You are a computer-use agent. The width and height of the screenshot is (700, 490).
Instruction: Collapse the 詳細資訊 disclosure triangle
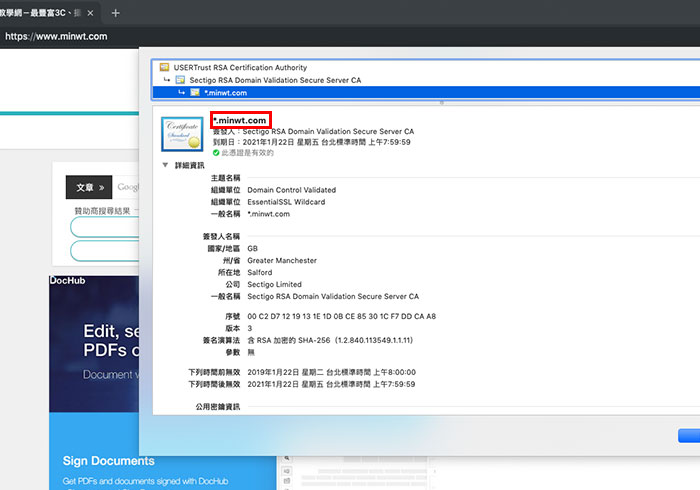(x=165, y=165)
